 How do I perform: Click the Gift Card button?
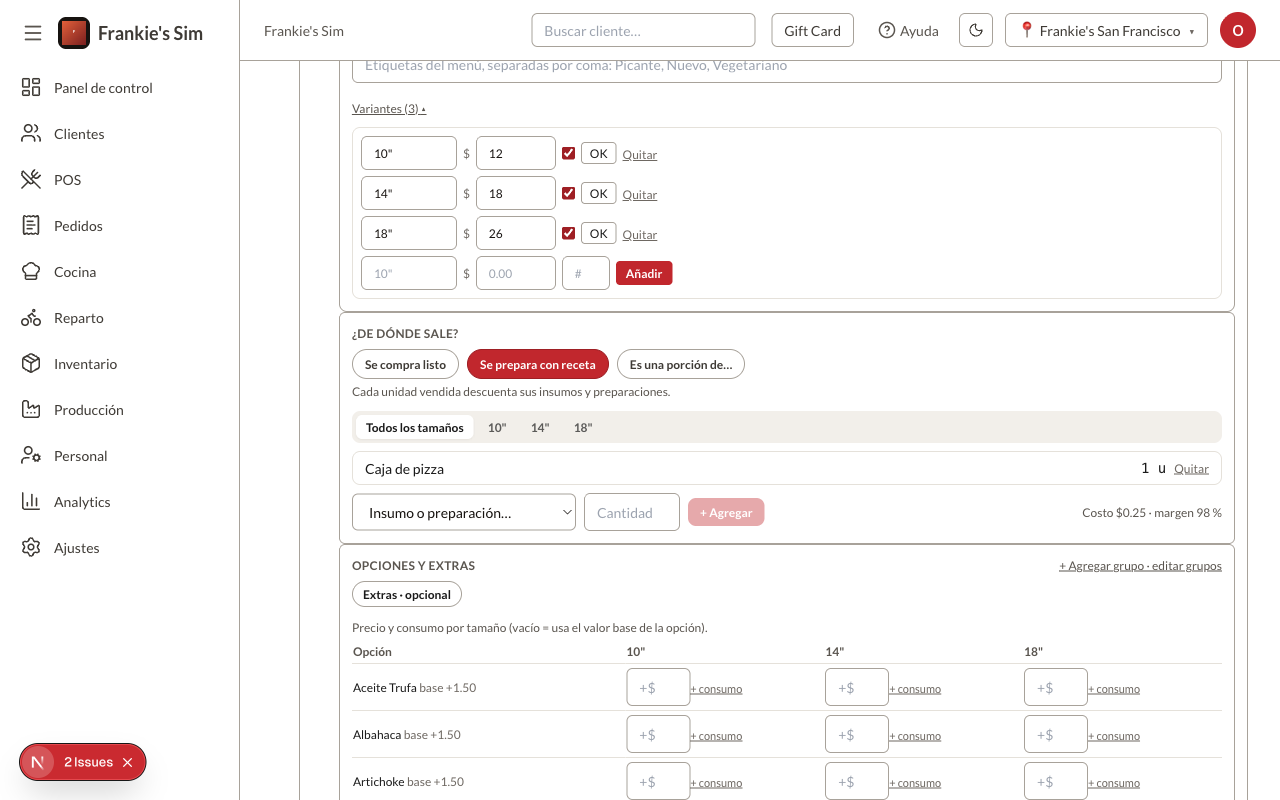tap(812, 30)
